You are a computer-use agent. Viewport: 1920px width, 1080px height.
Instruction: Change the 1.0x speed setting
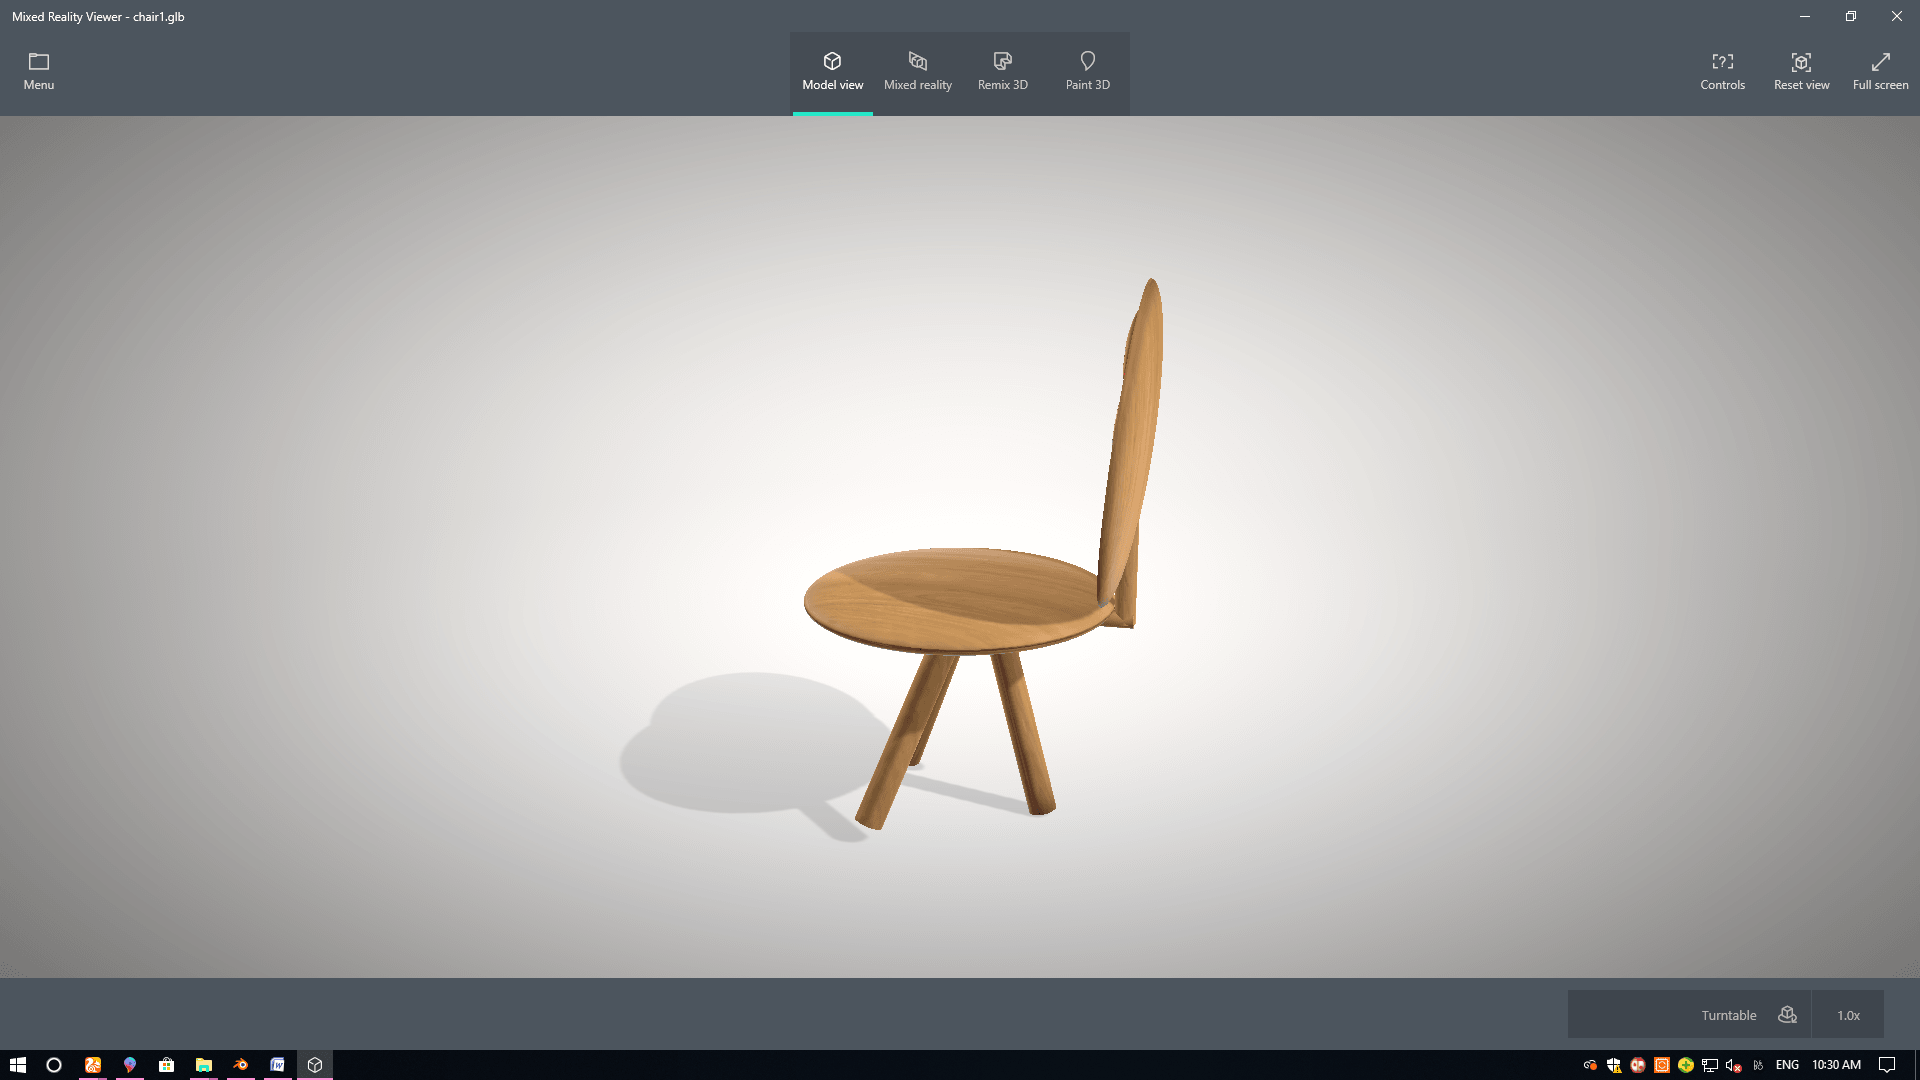point(1848,1015)
